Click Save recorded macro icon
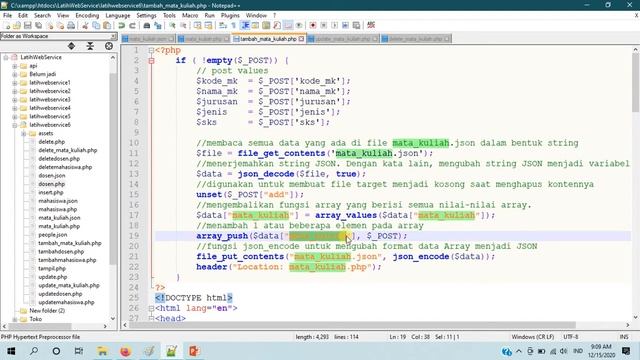Image resolution: width=640 pixels, height=360 pixels. click(356, 25)
